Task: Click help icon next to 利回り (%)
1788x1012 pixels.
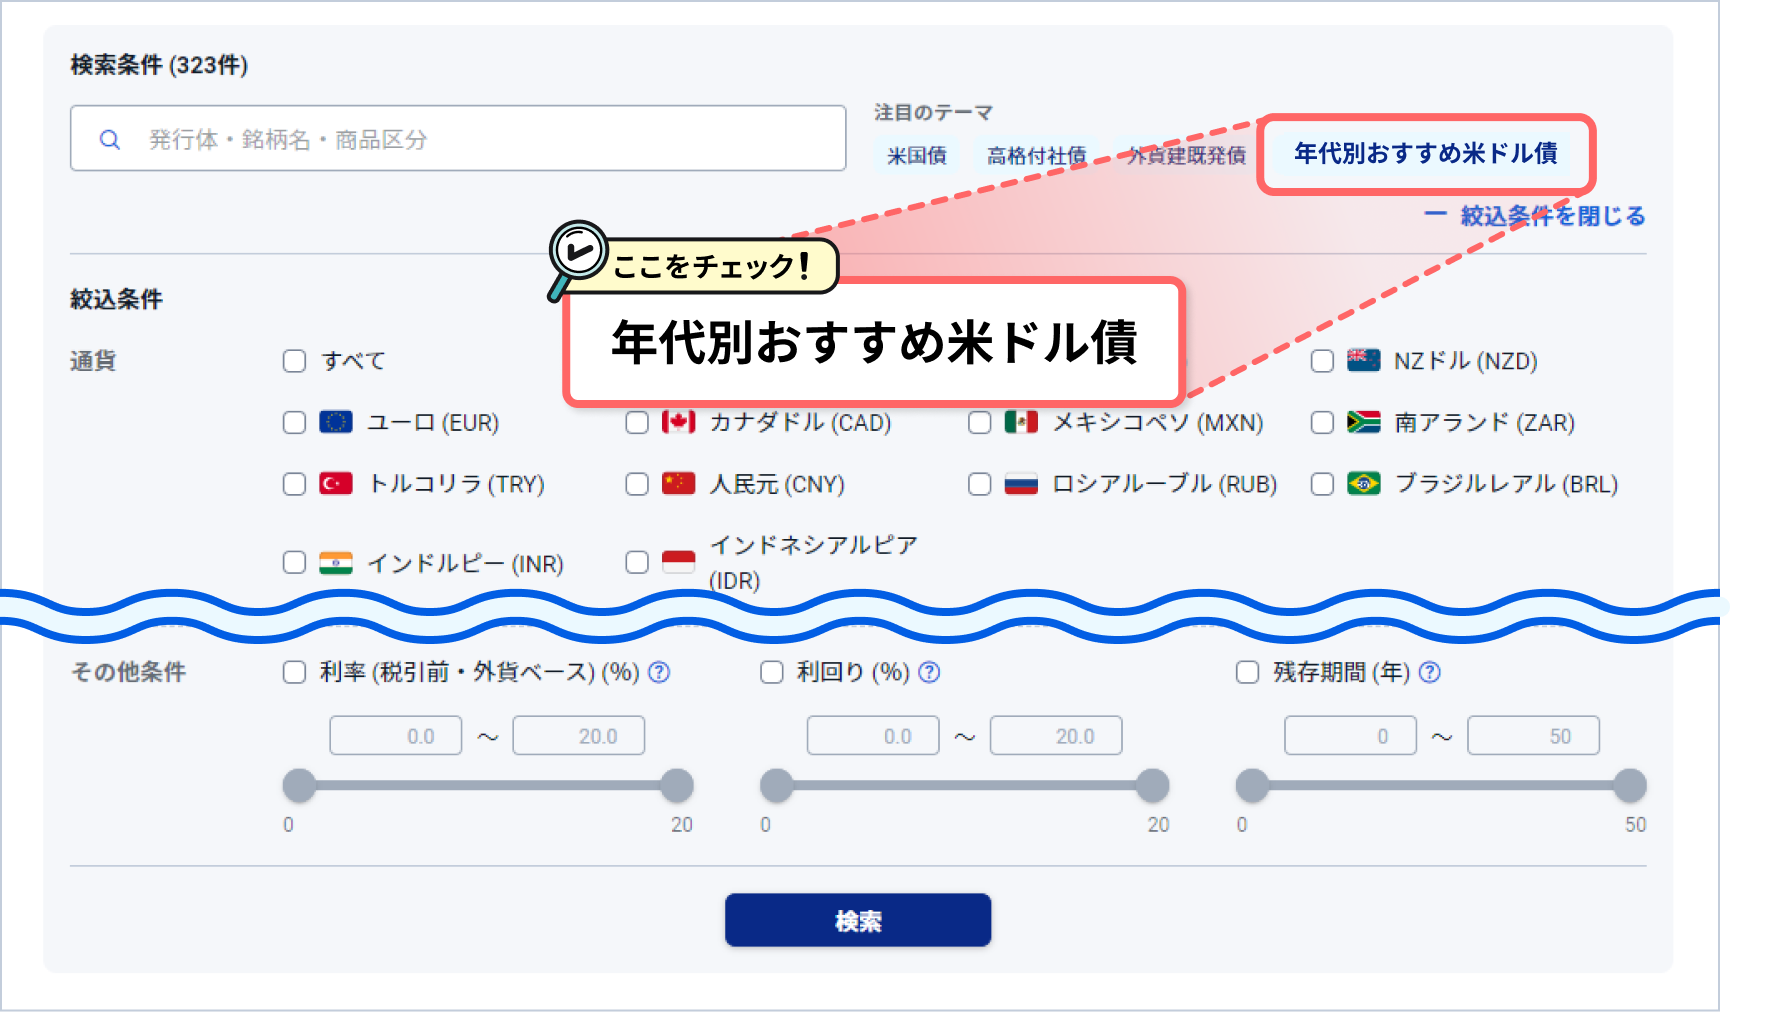Action: click(929, 673)
